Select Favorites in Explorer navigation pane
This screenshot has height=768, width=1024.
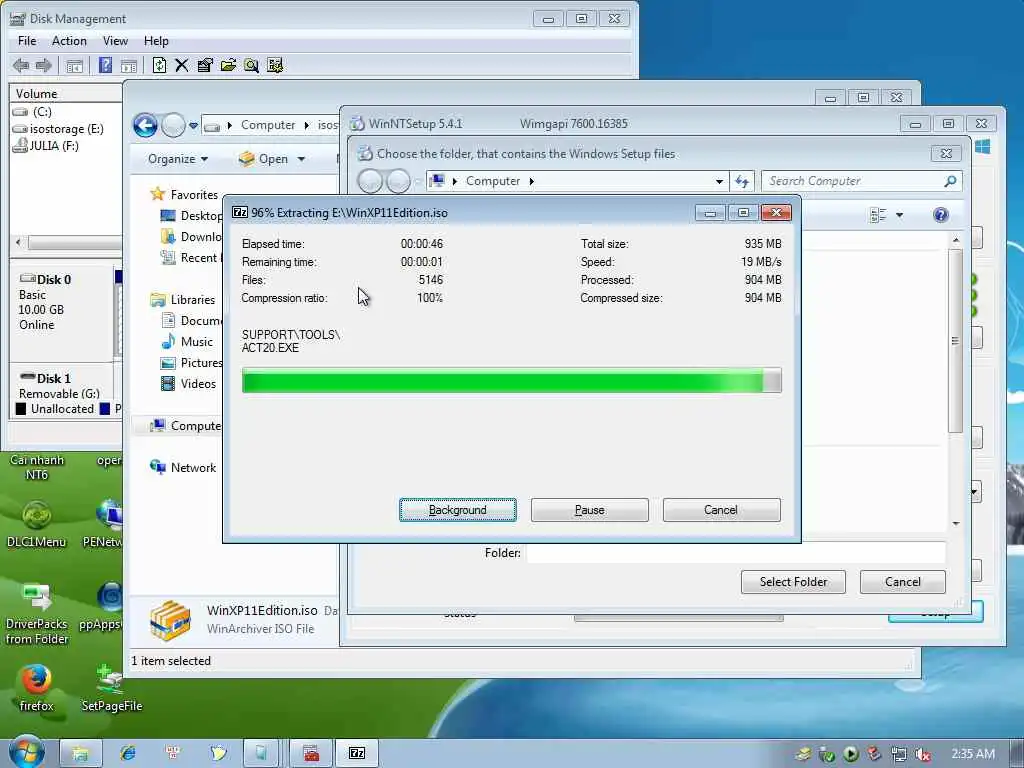194,195
